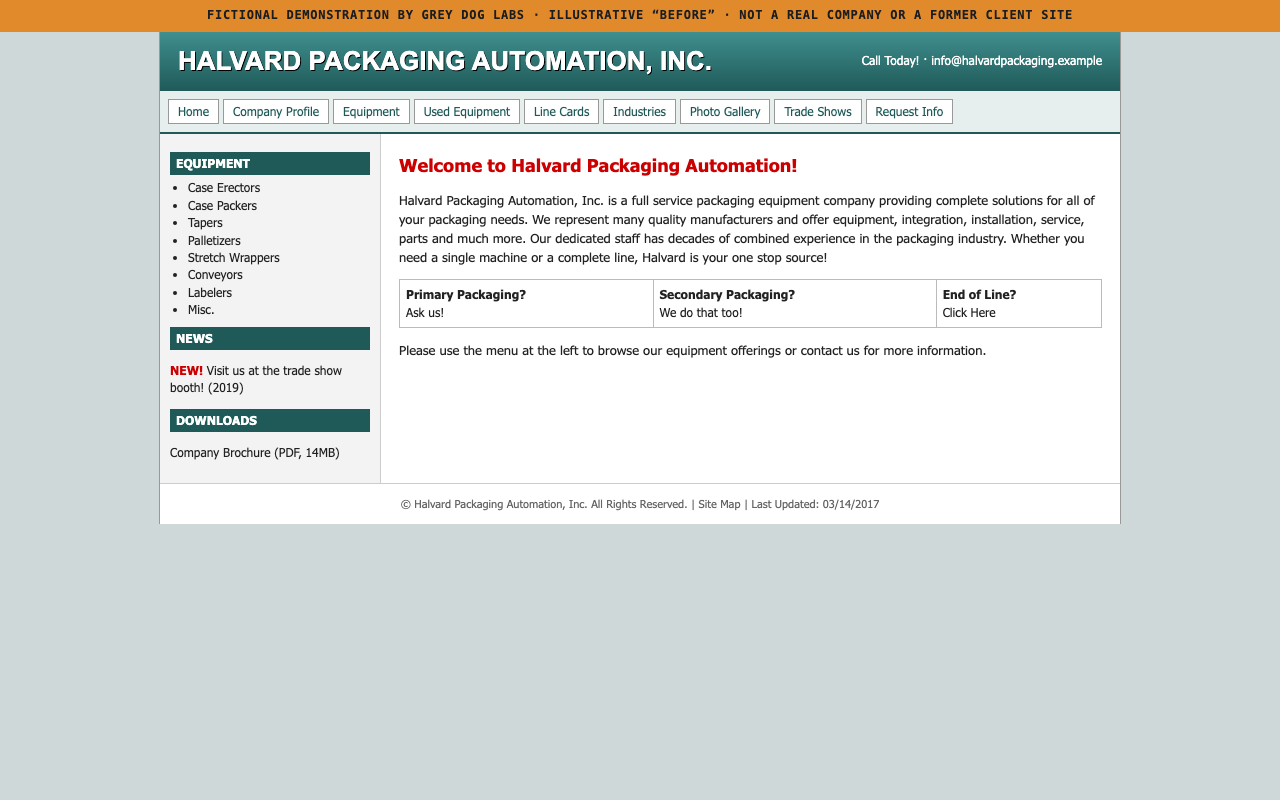Image resolution: width=1280 pixels, height=800 pixels.
Task: Select Used Equipment in the navigation bar
Action: coord(467,112)
